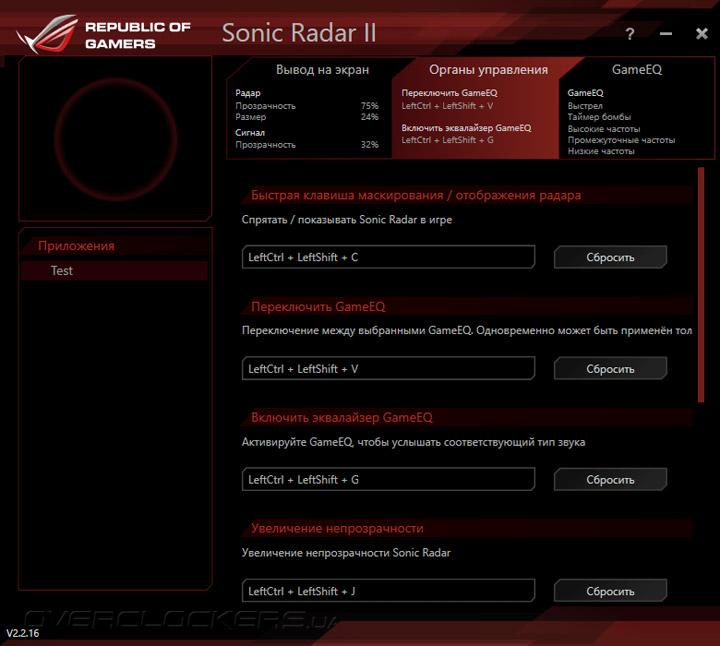Close the Sonic Radar II window
Image resolution: width=720 pixels, height=646 pixels.
pos(702,33)
